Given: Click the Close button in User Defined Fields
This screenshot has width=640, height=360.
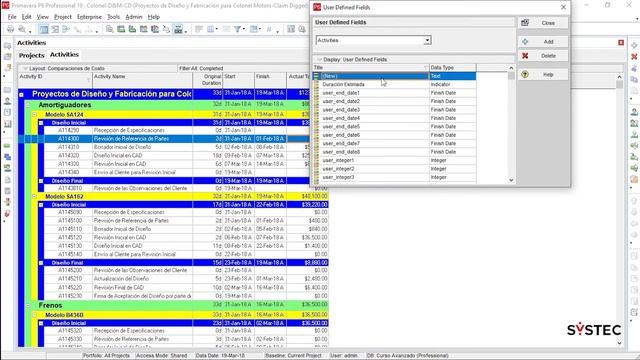Looking at the screenshot, I should 543,23.
